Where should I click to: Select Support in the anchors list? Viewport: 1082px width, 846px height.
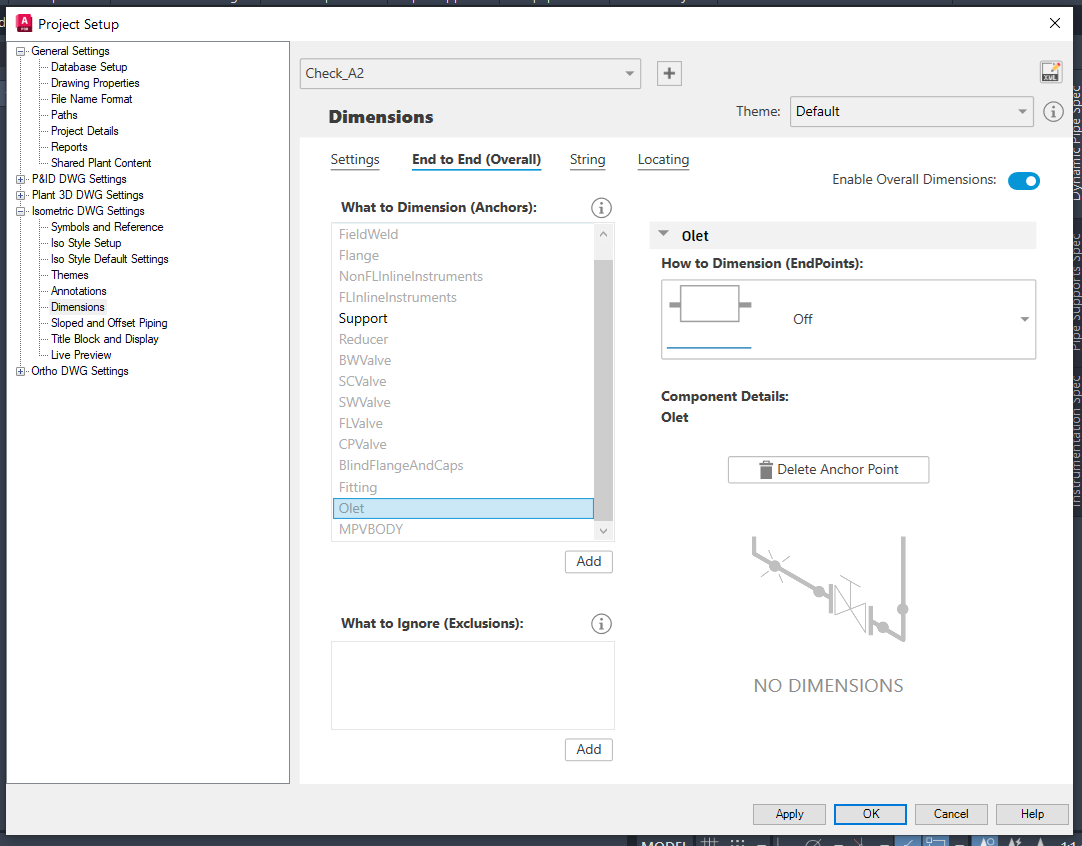[462, 319]
